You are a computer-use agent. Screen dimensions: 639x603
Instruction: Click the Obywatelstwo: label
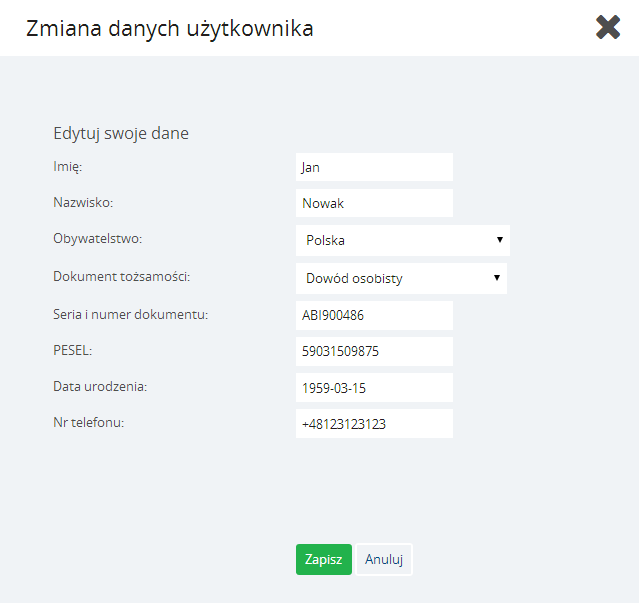[98, 238]
